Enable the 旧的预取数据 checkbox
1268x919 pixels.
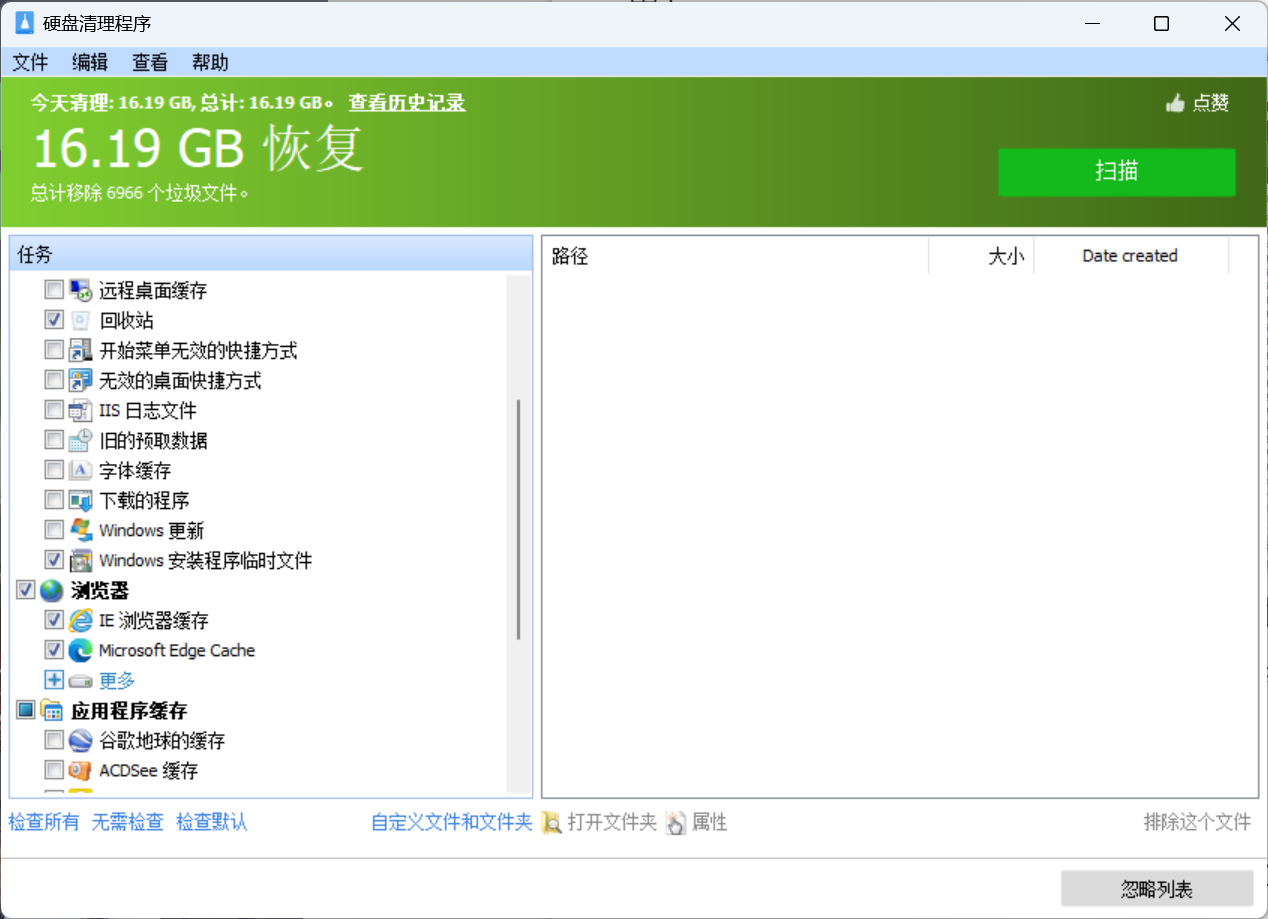click(54, 441)
